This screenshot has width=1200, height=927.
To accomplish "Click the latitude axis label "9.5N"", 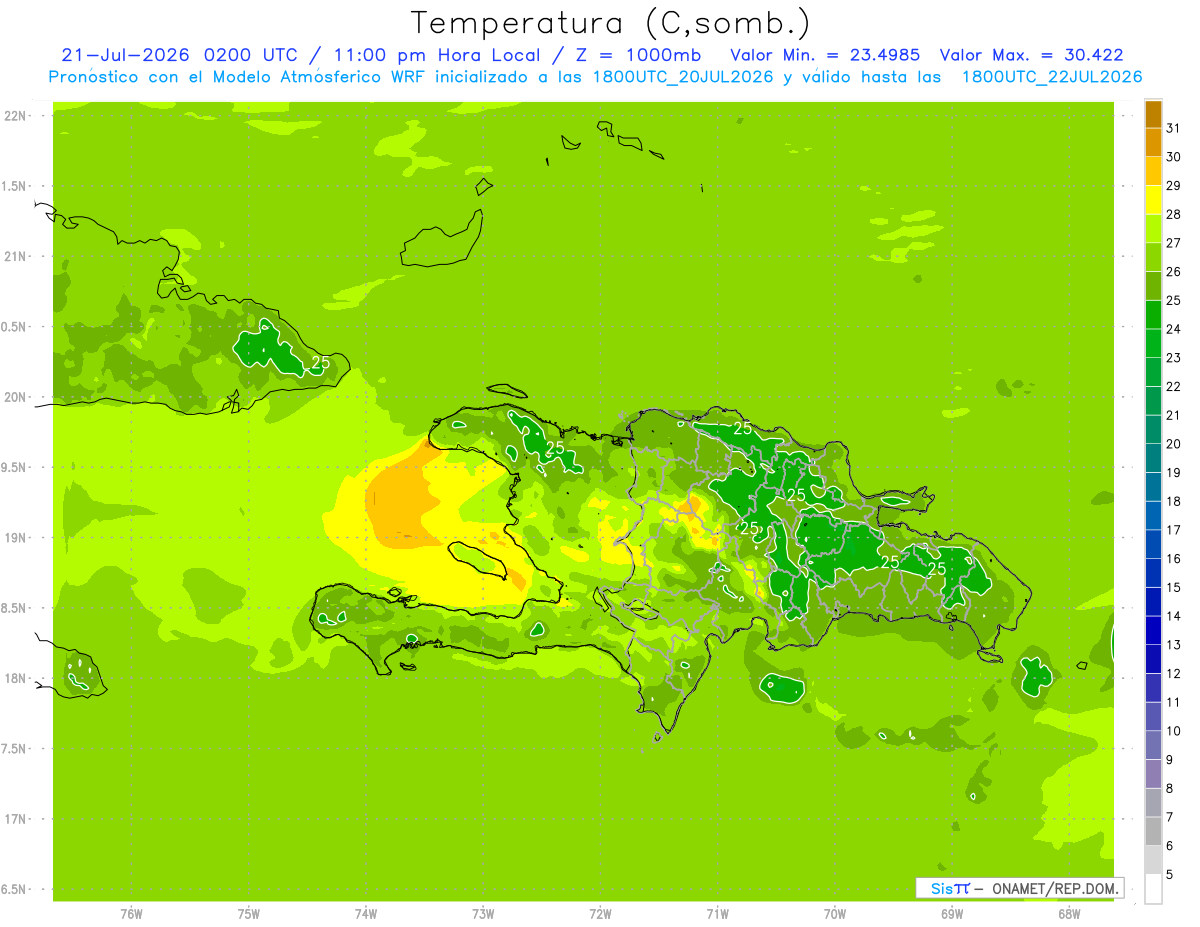I will (15, 468).
